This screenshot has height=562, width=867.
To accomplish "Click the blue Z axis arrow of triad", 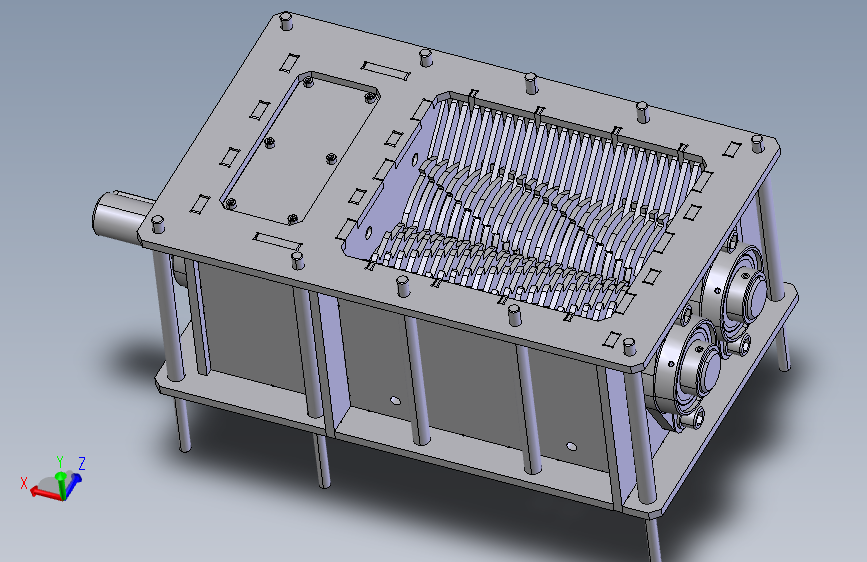I will [72, 485].
